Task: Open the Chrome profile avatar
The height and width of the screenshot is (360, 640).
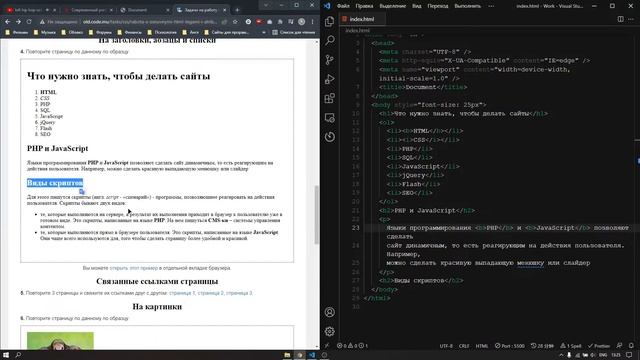Action: click(302, 22)
